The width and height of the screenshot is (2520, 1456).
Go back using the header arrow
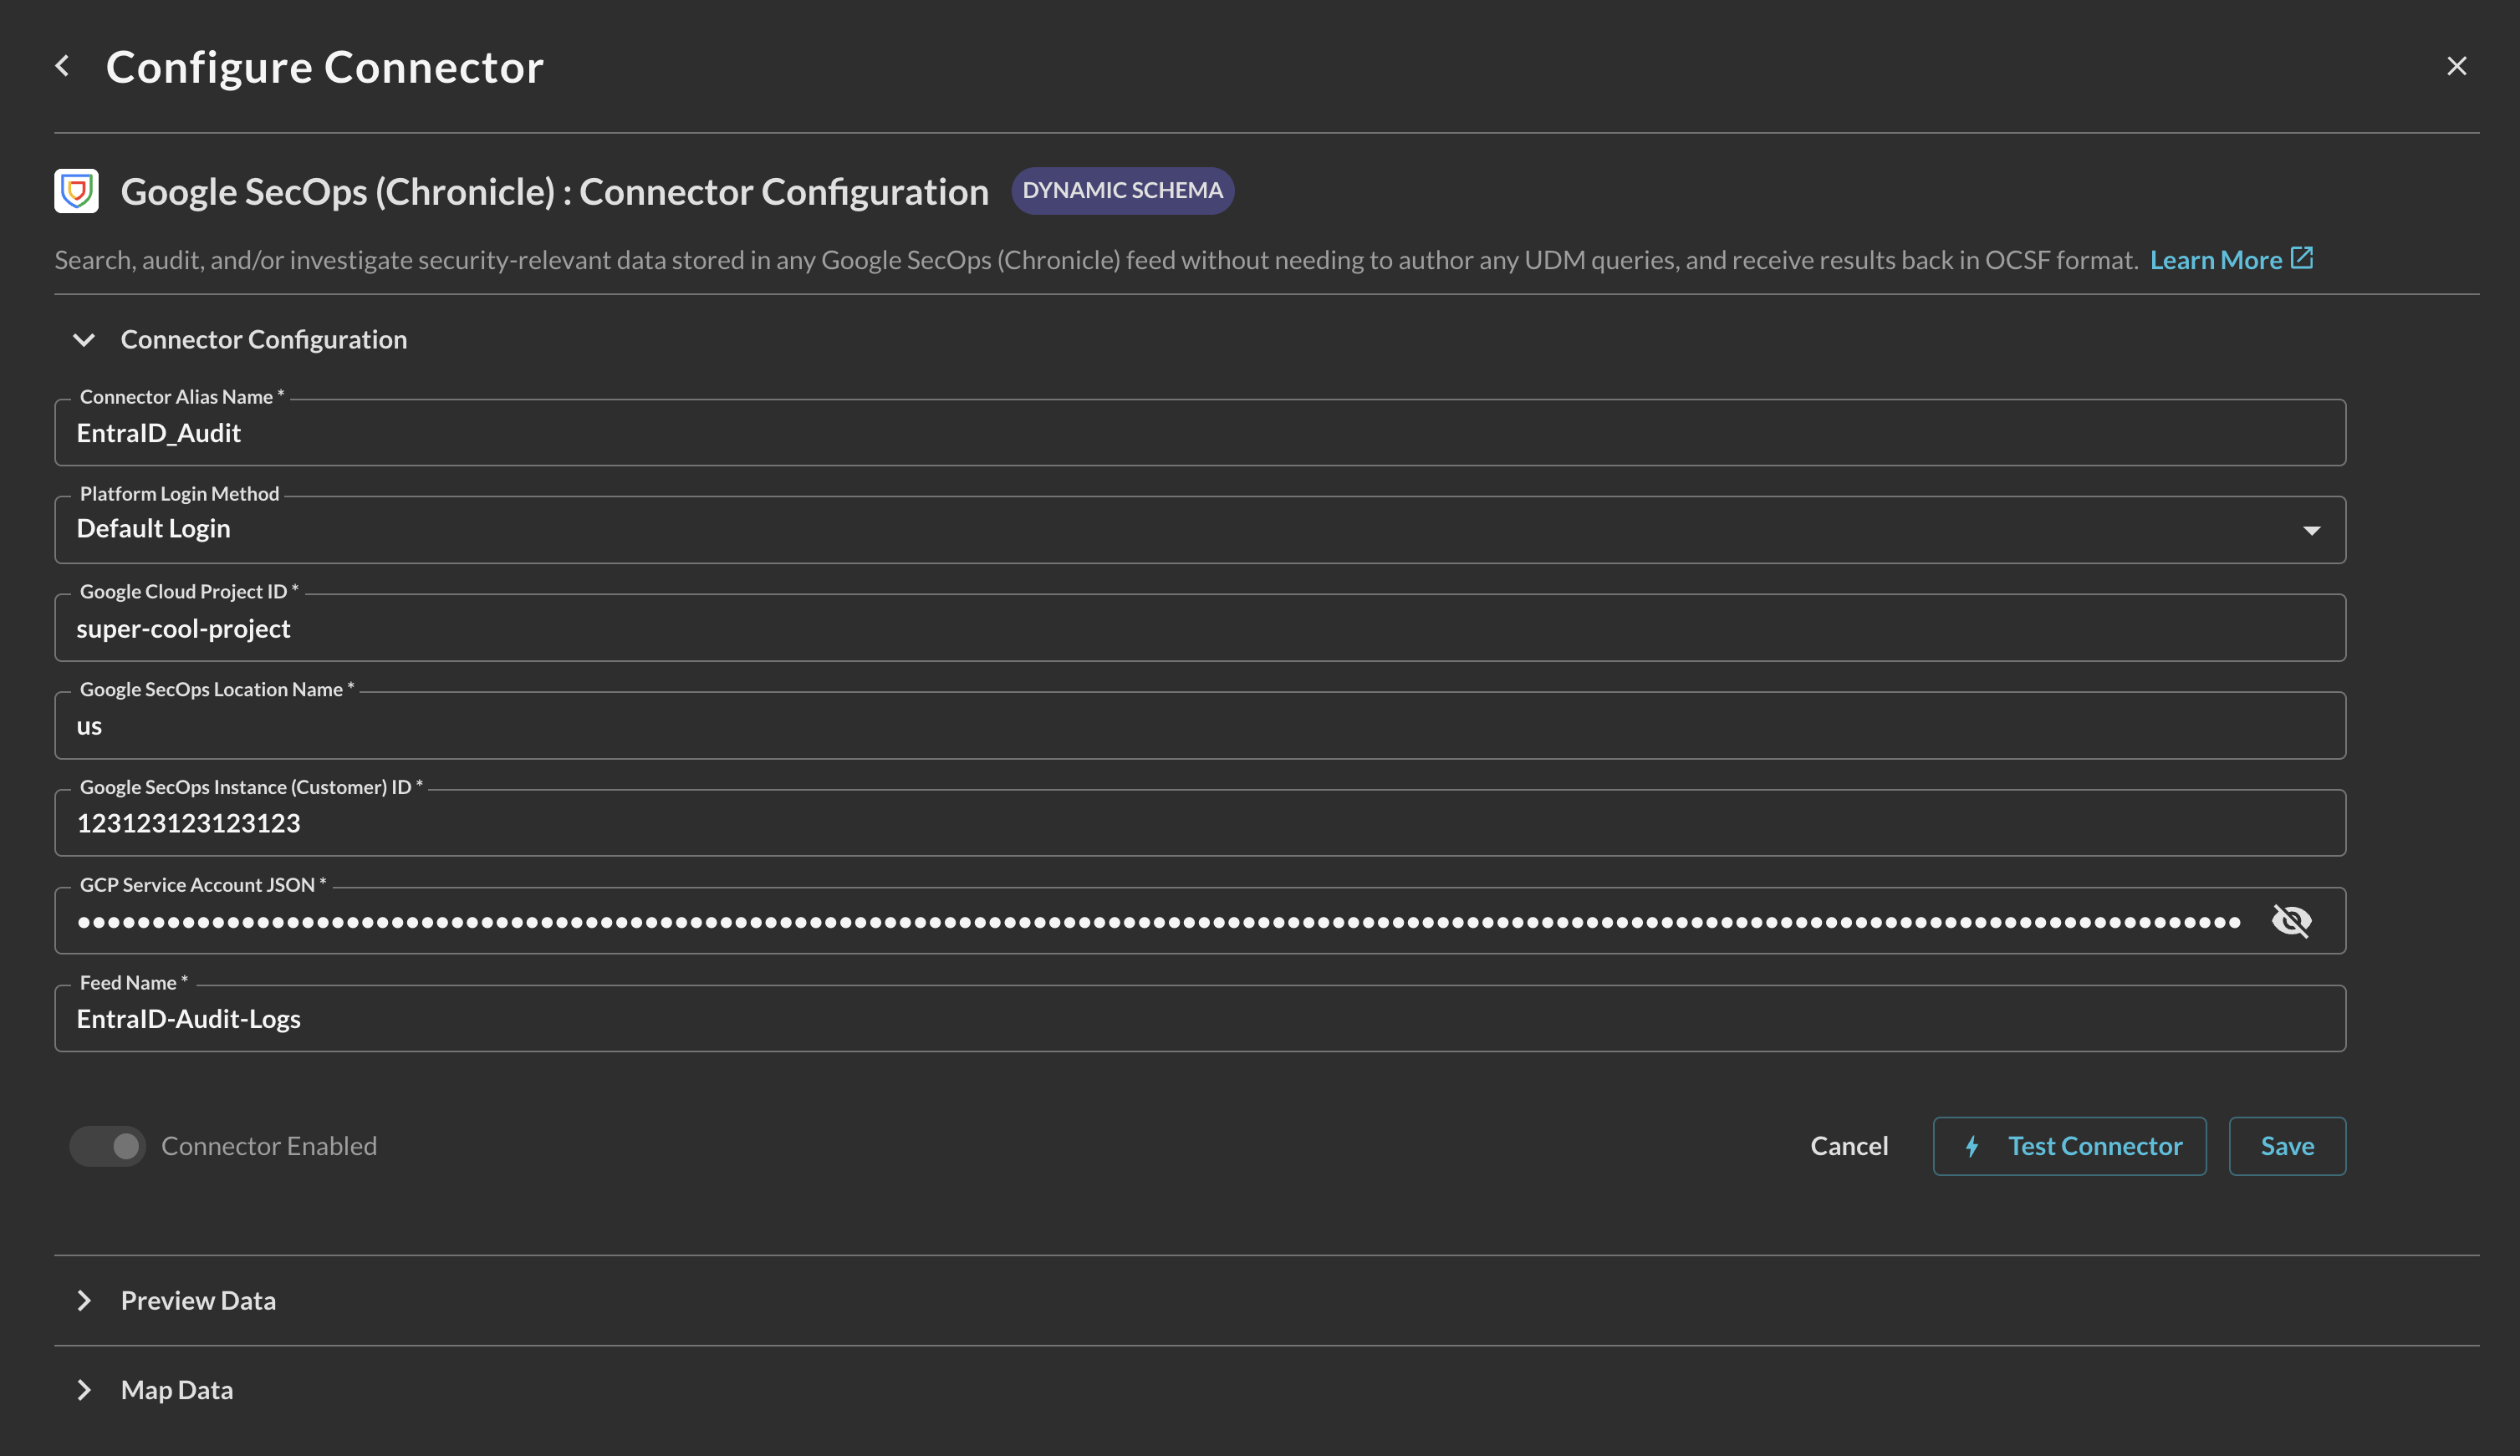pos(63,66)
